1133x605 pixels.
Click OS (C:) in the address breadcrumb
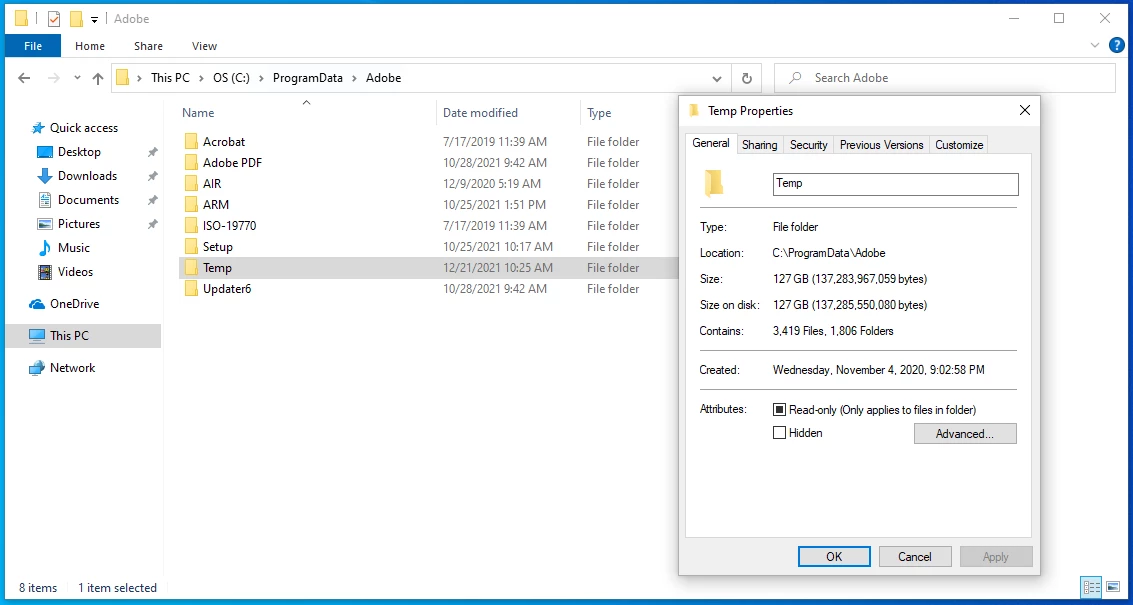coord(231,78)
